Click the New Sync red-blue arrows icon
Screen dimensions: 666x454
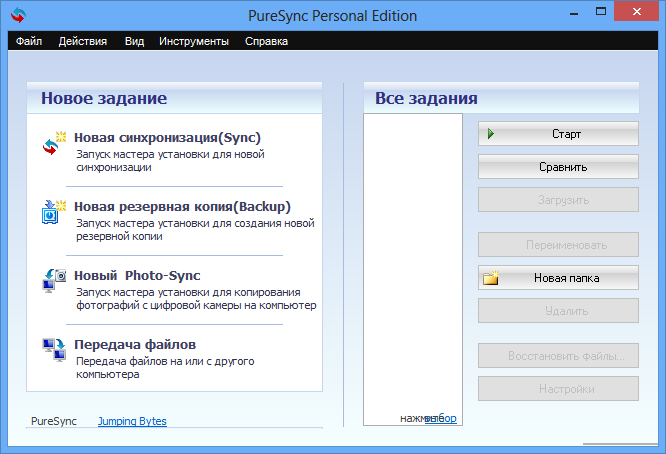tap(54, 143)
